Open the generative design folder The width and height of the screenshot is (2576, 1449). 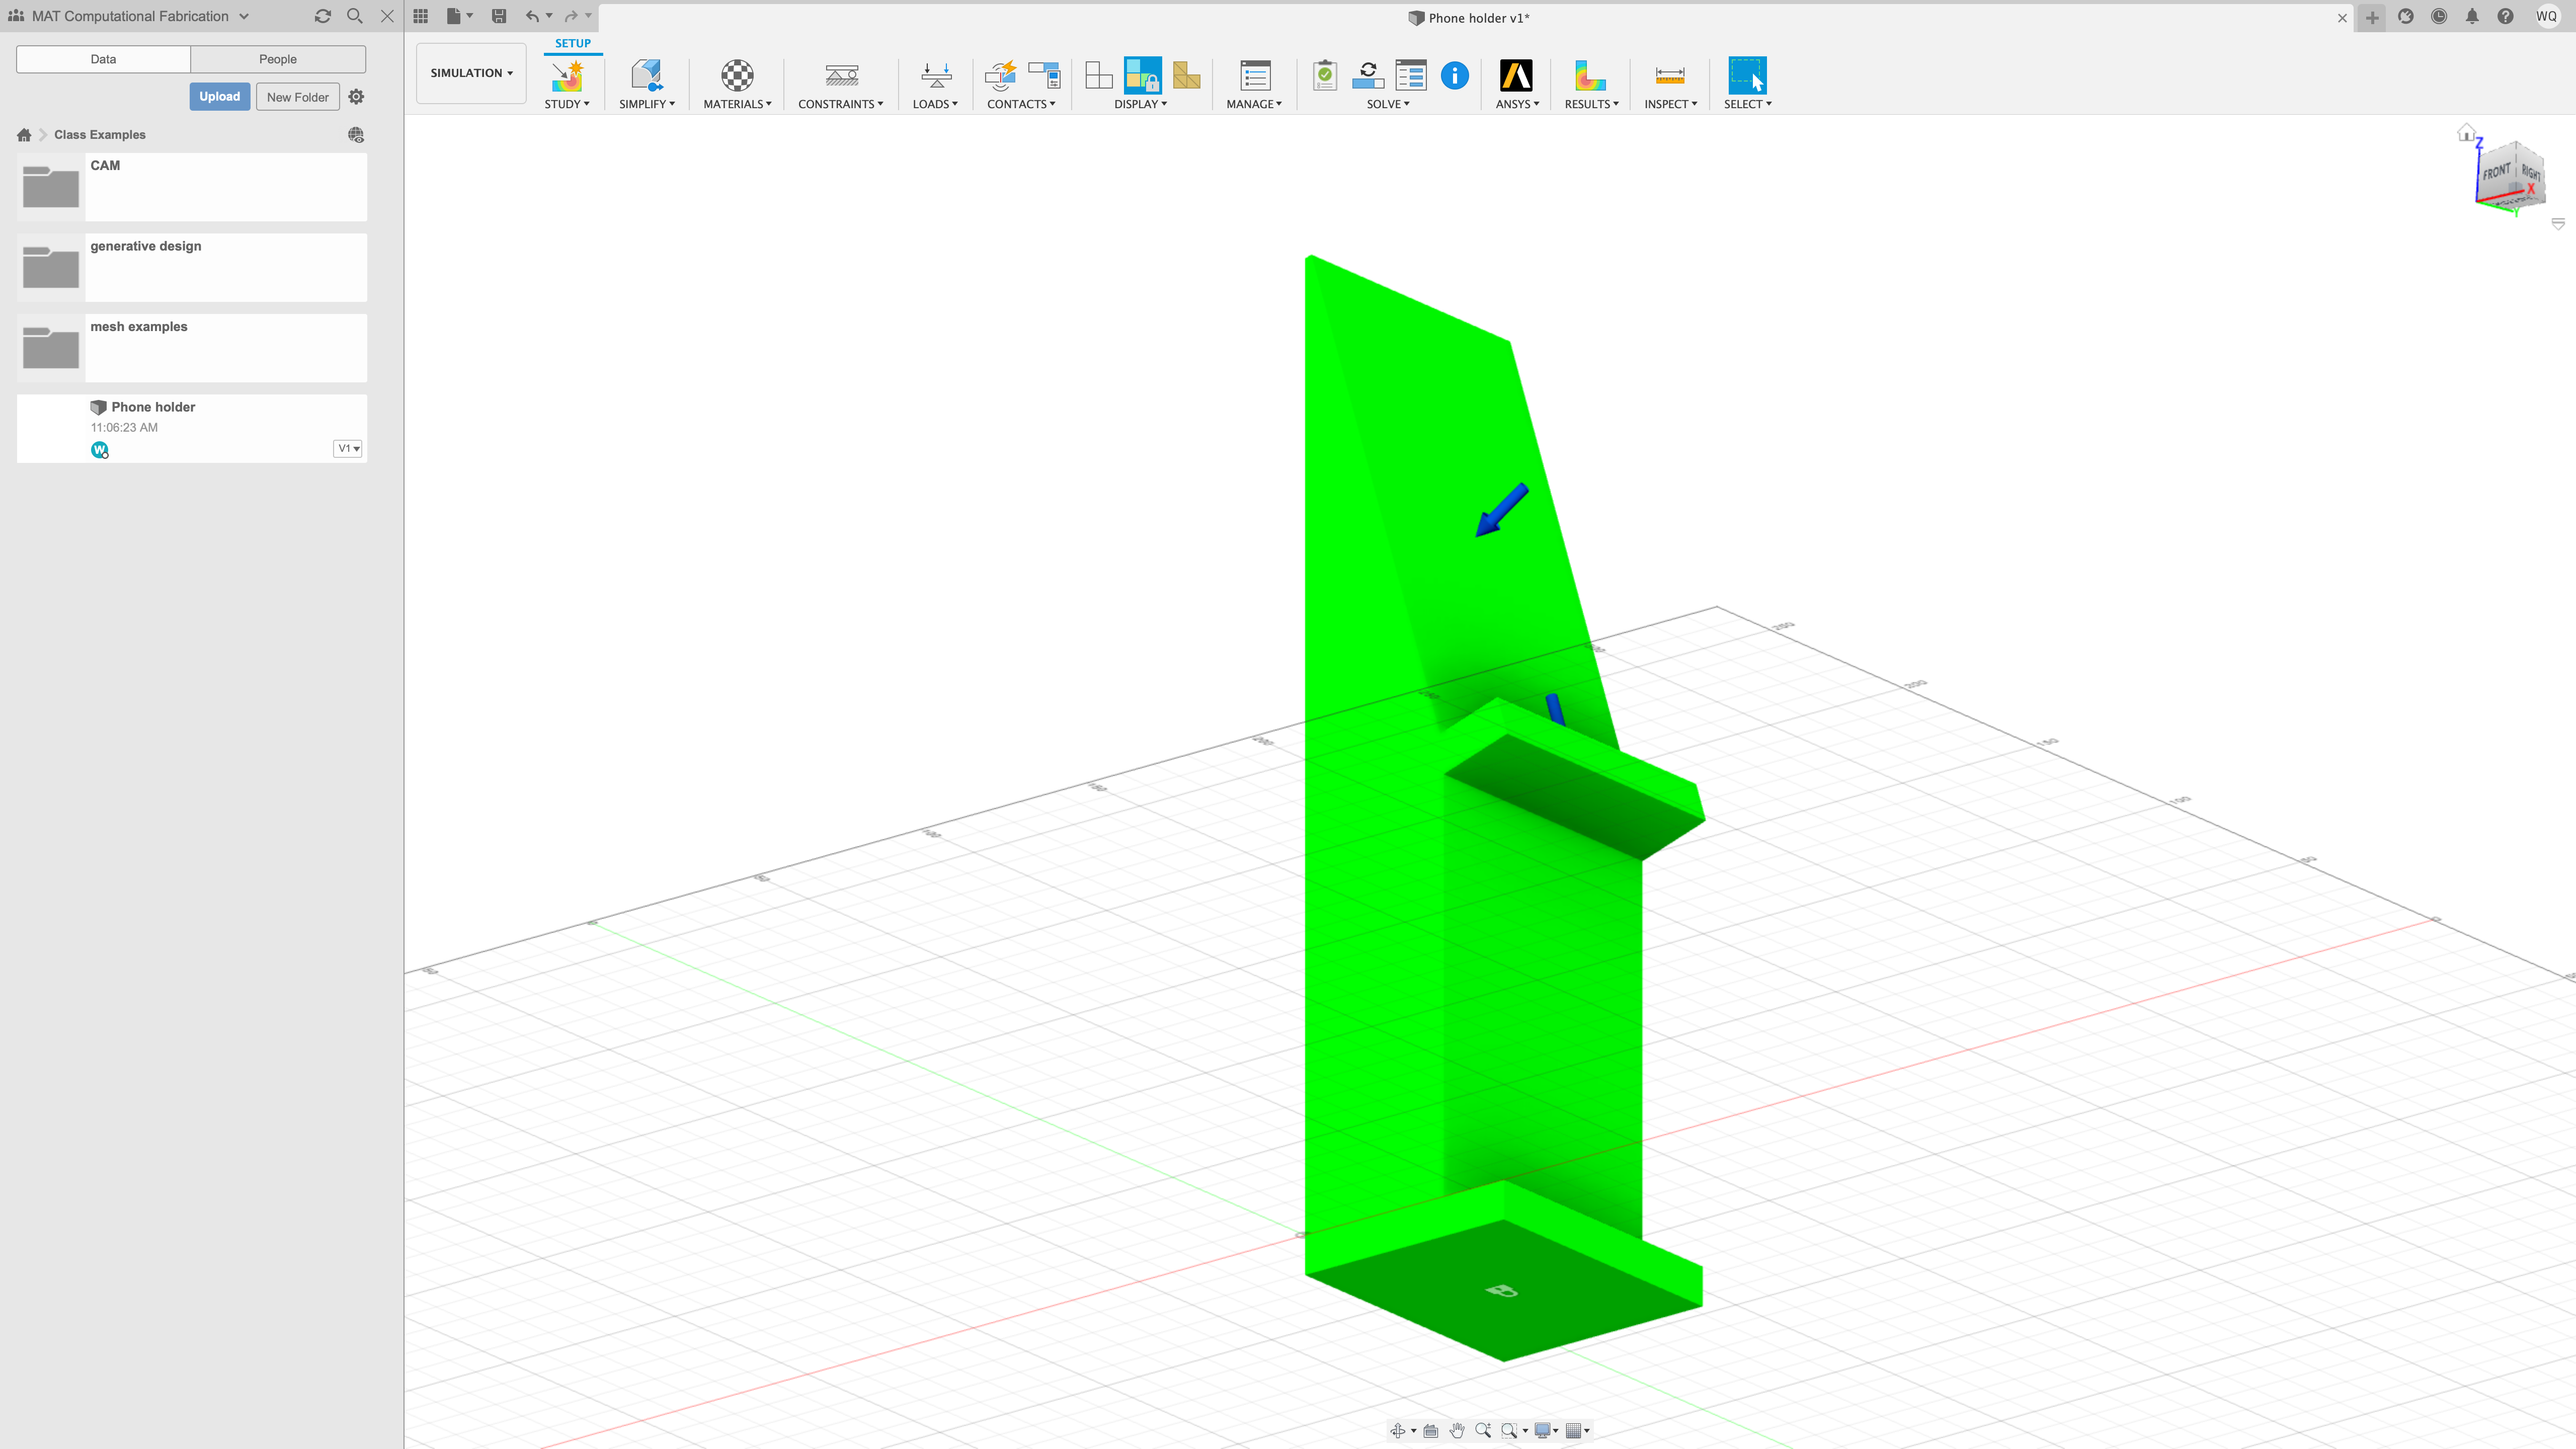point(192,267)
